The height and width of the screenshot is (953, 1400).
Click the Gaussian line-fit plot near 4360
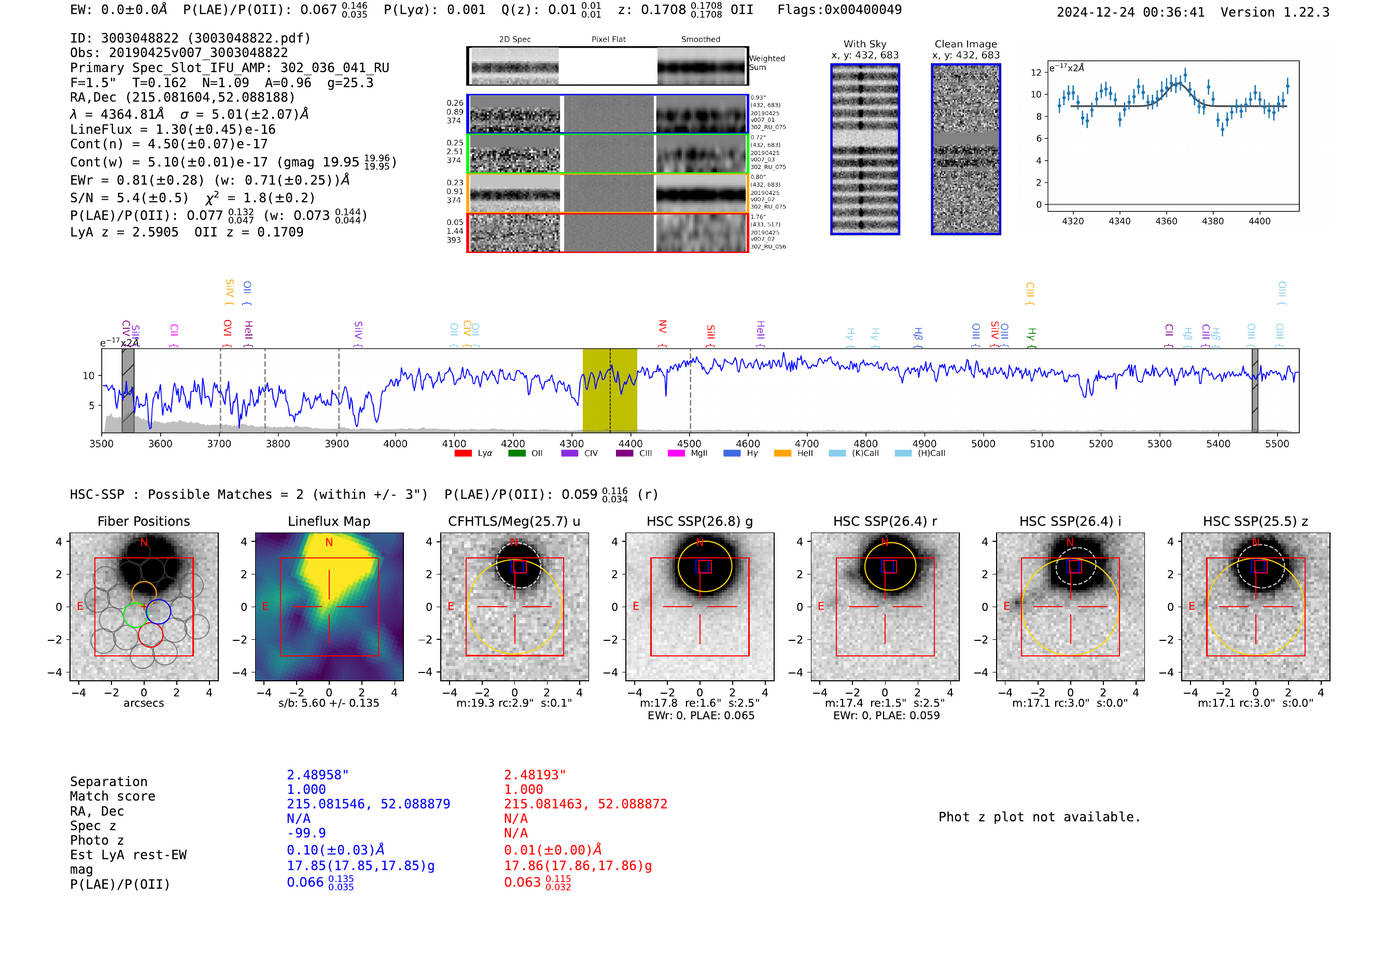(x=1172, y=135)
